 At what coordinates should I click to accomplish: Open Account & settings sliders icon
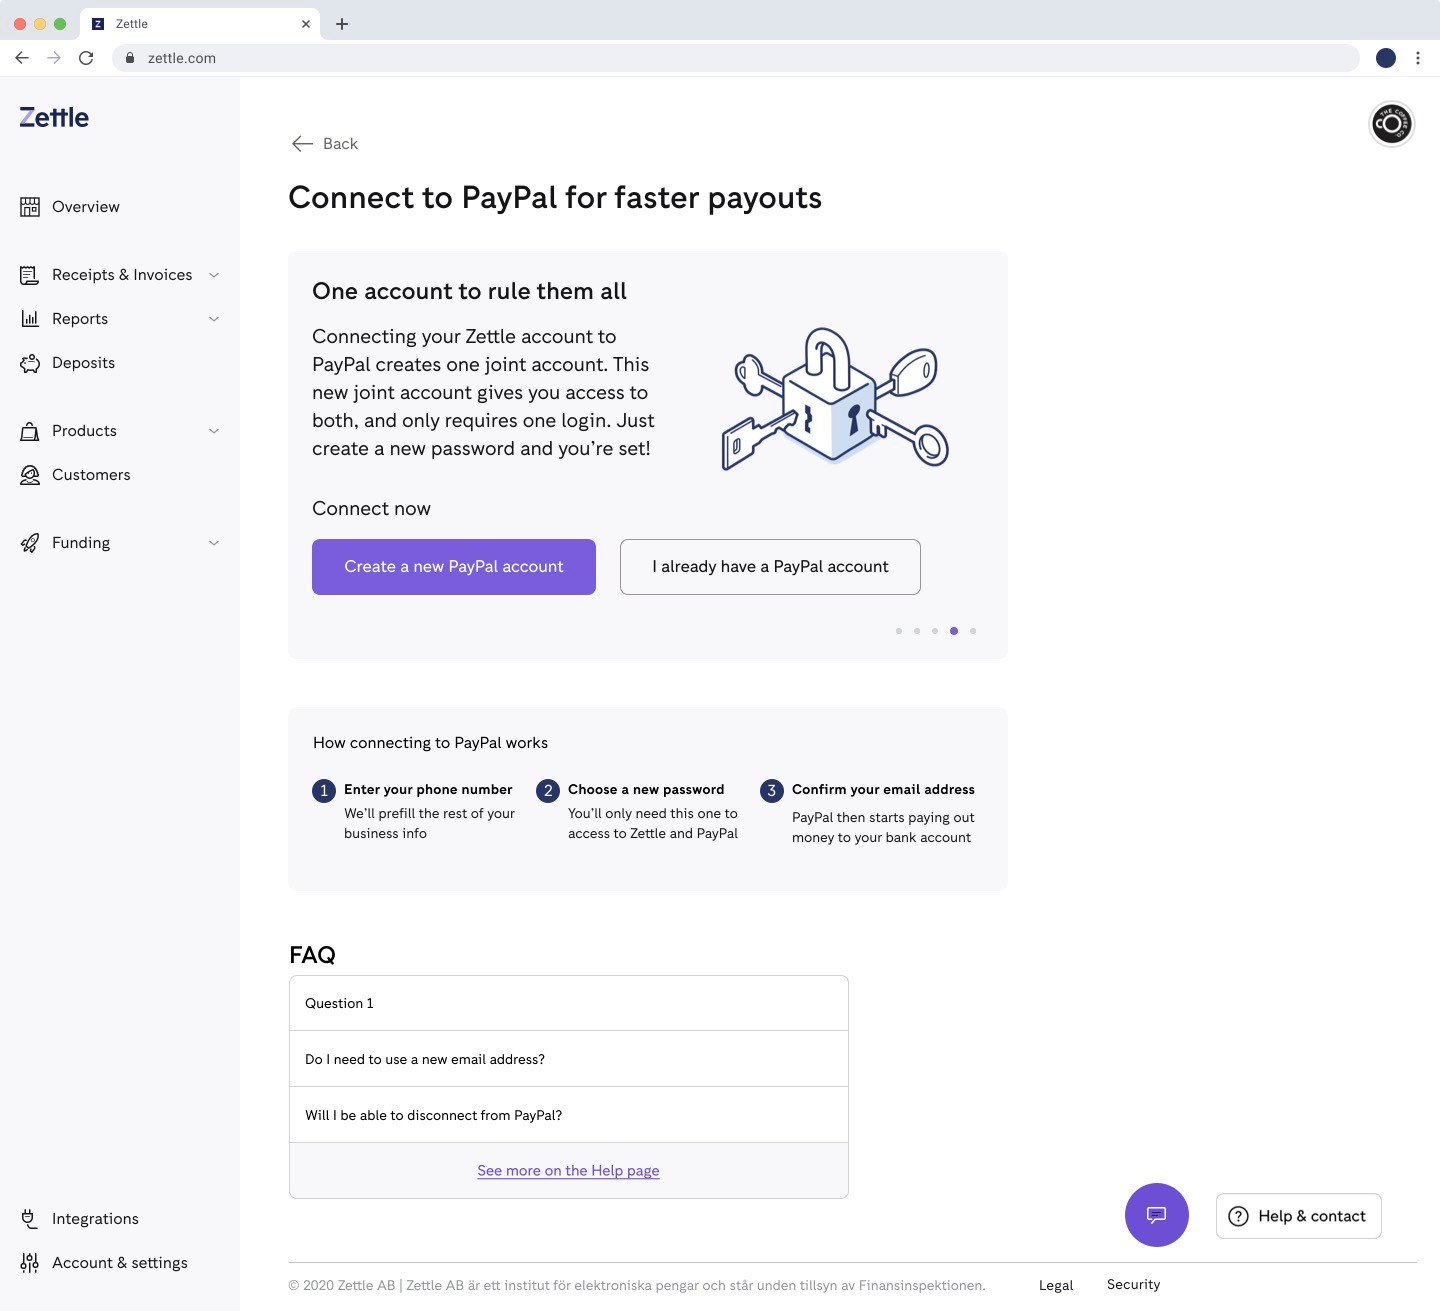30,1263
